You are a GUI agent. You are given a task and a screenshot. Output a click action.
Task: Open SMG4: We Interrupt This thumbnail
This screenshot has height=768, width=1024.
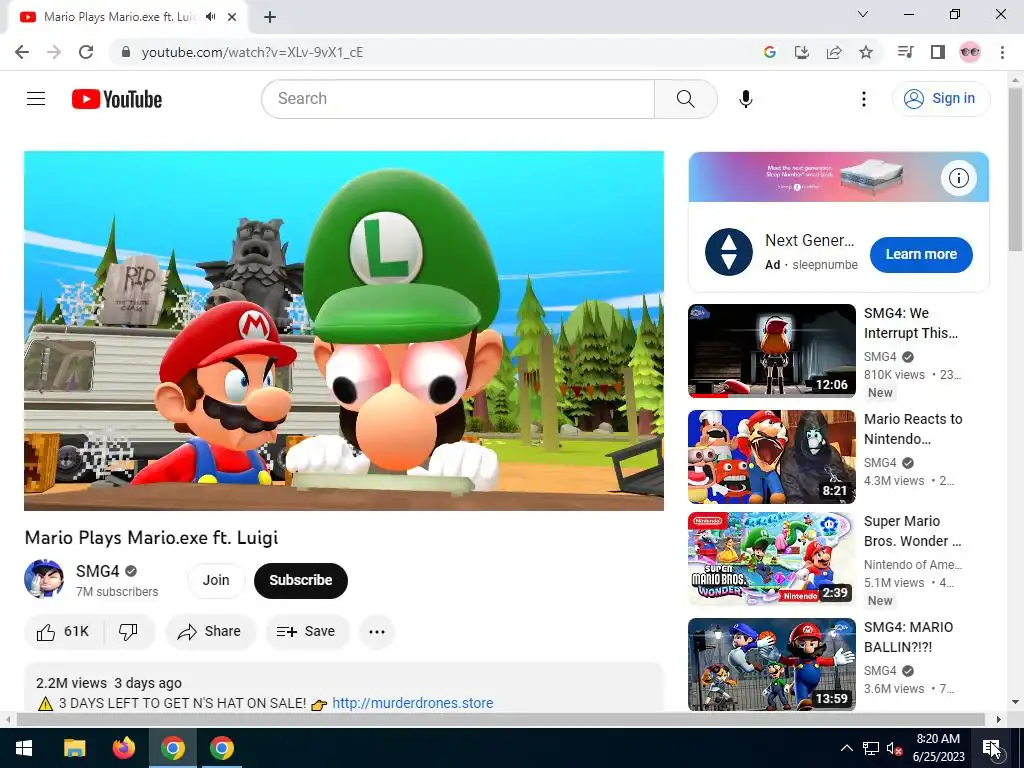[x=771, y=351]
